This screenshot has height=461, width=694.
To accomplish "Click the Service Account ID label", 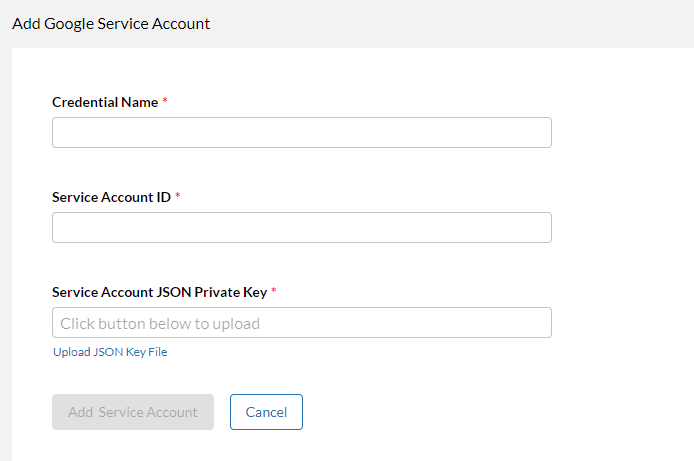I will (x=111, y=197).
